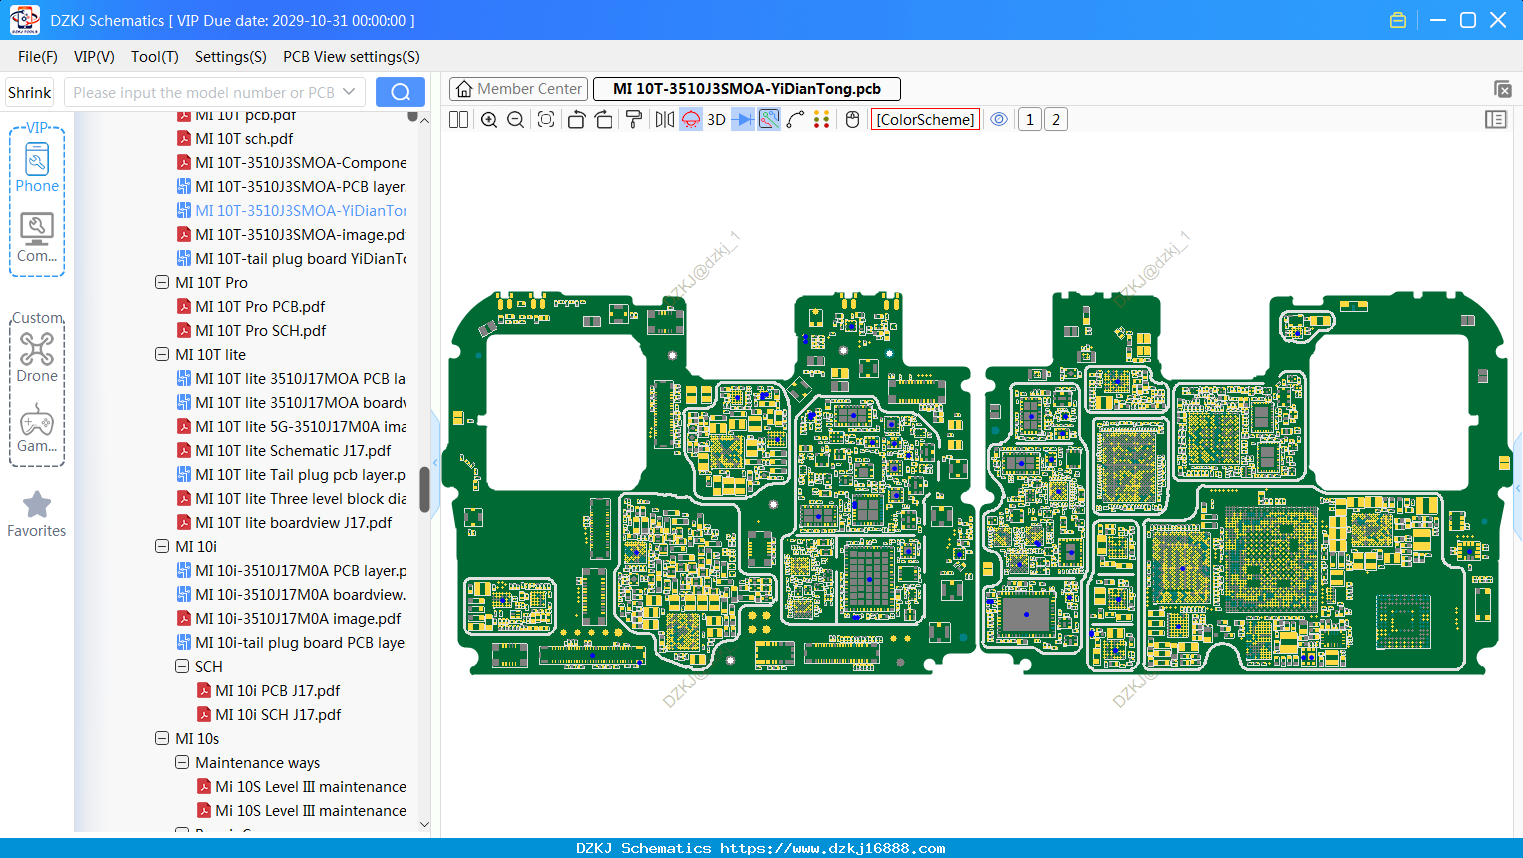The height and width of the screenshot is (858, 1523).
Task: Collapse the SCH folder node
Action: 182,667
